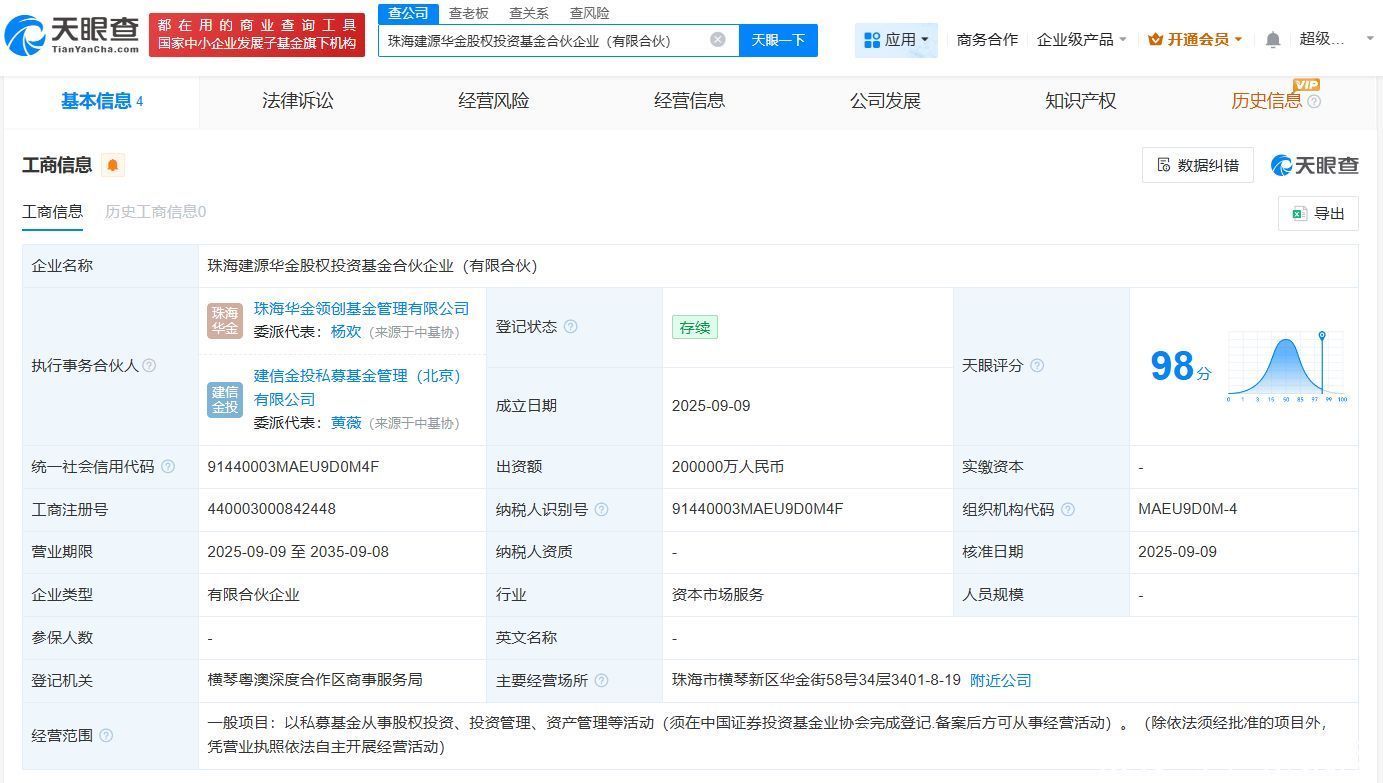Click the 导出 export button

tap(1318, 214)
